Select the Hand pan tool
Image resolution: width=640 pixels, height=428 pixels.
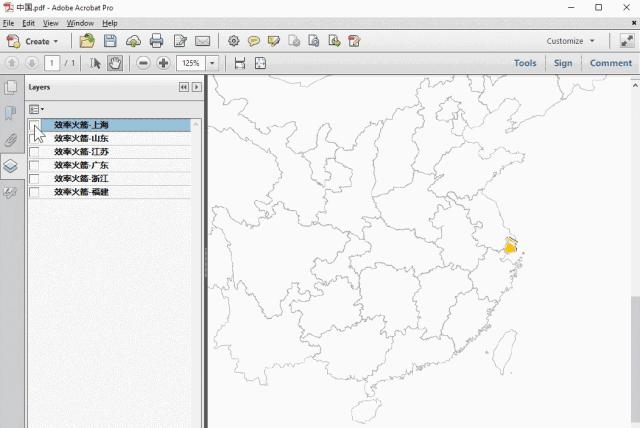[x=115, y=63]
